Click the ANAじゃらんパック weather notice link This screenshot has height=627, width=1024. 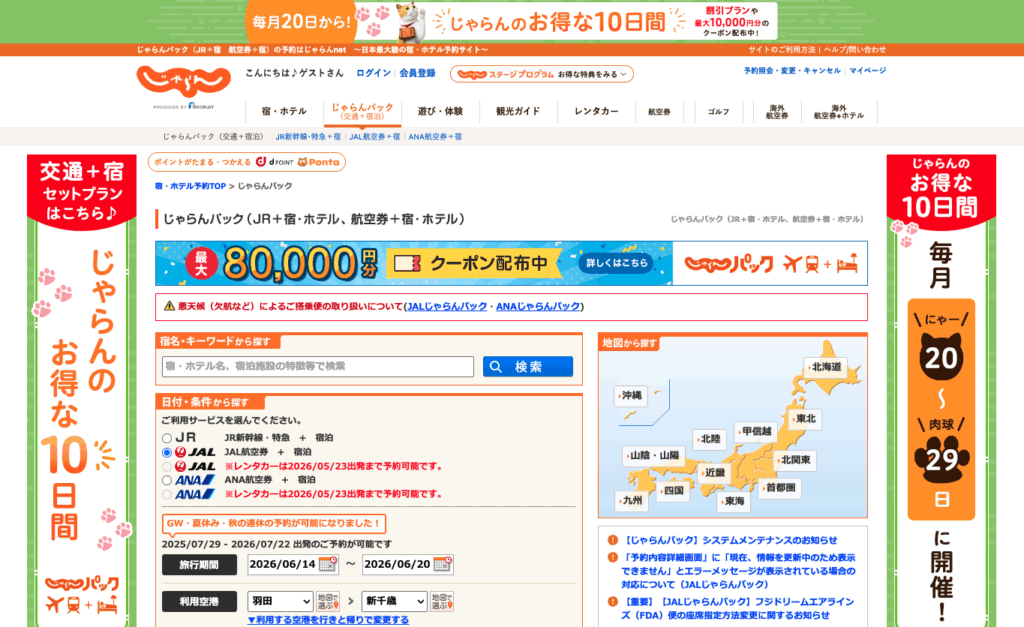tap(538, 306)
